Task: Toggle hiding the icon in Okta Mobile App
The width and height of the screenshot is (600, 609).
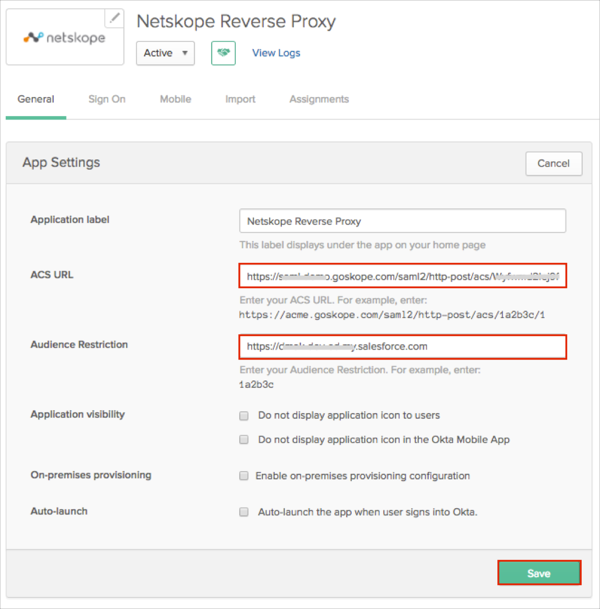Action: coord(244,440)
